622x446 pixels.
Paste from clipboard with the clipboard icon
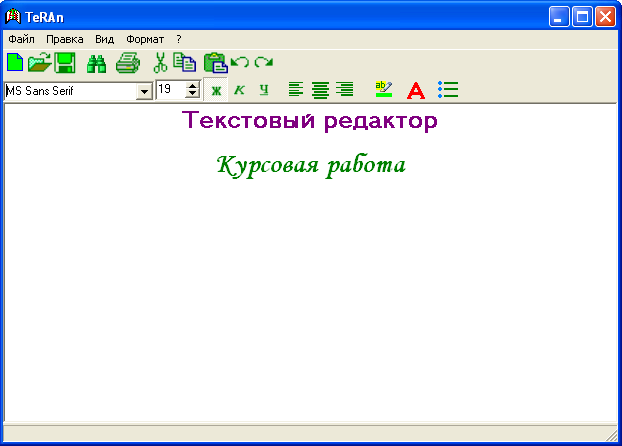click(x=215, y=63)
